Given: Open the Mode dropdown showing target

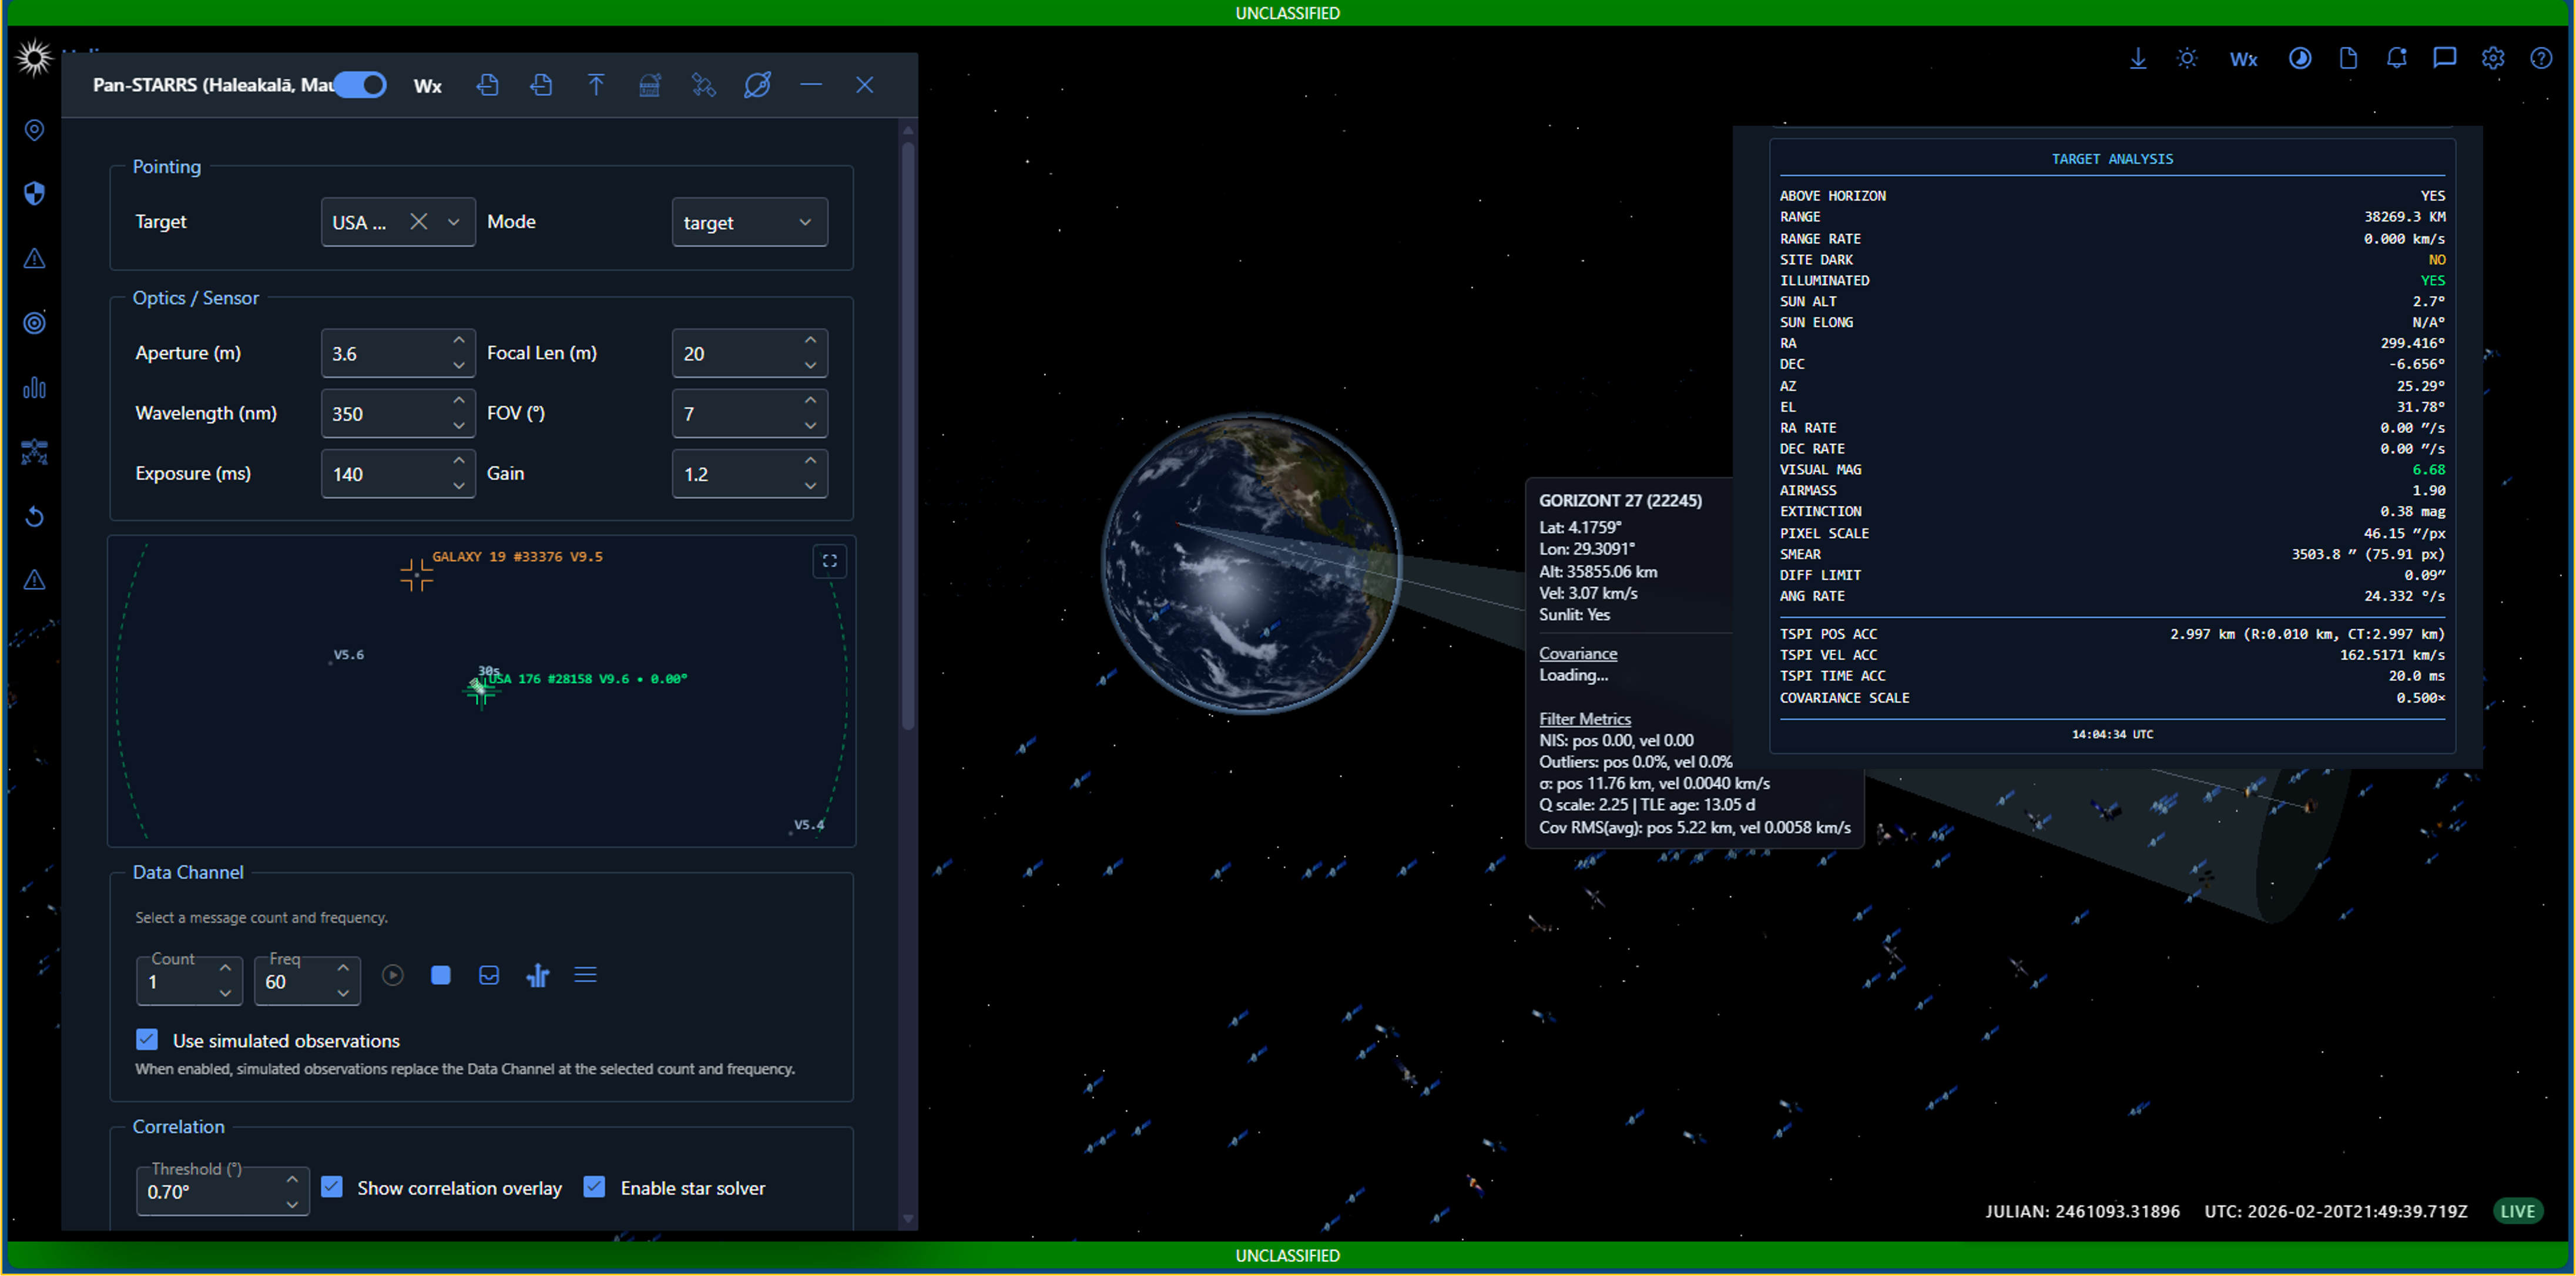Looking at the screenshot, I should click(749, 222).
